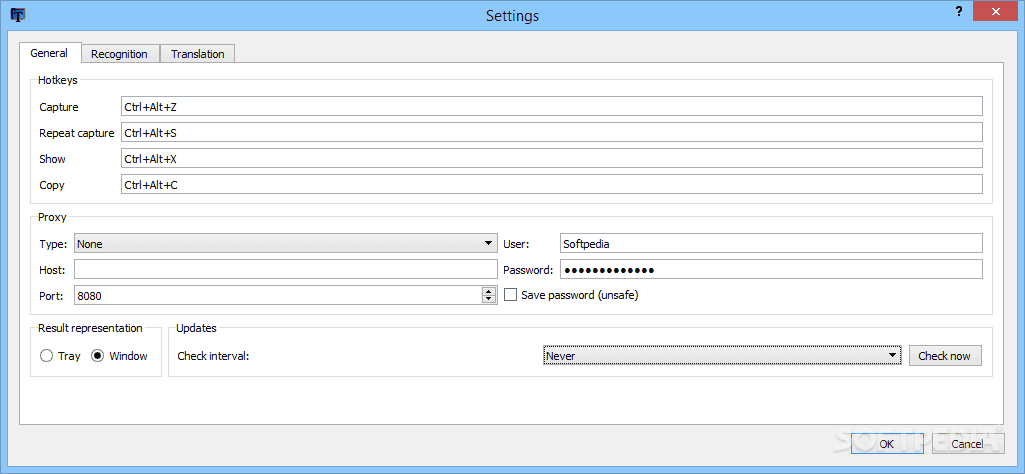Confirm settings with OK button

point(886,444)
